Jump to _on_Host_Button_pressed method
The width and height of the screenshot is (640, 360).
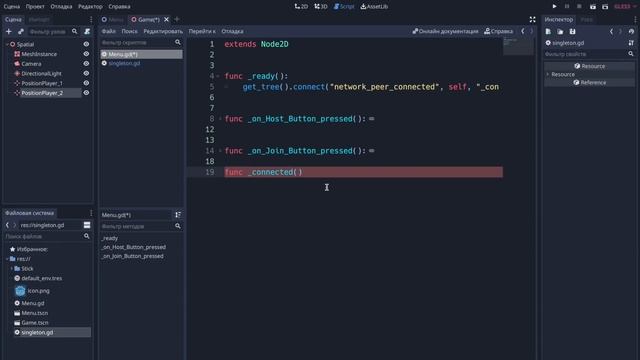pos(133,247)
